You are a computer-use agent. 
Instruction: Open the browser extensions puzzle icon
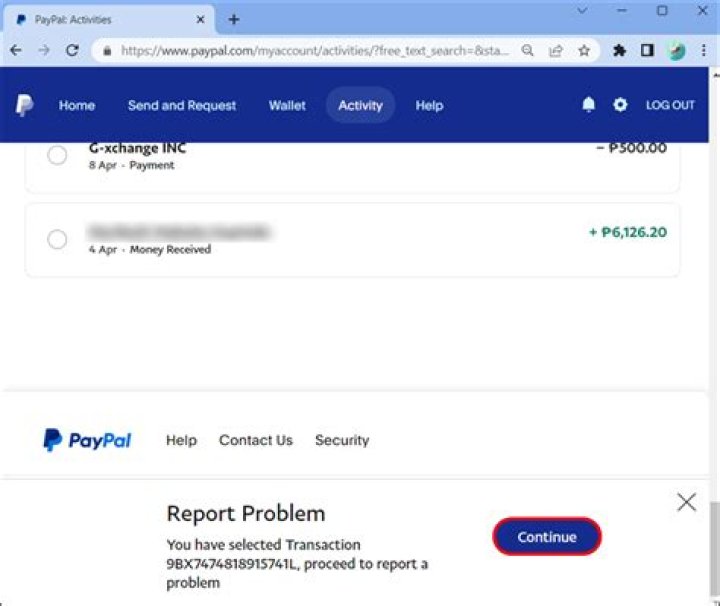click(x=619, y=50)
